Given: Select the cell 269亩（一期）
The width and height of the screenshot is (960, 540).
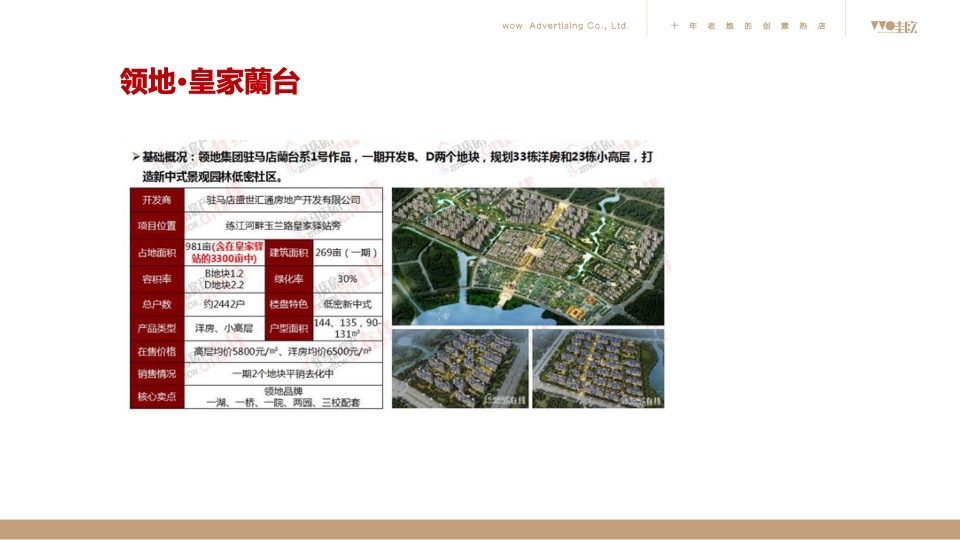Looking at the screenshot, I should point(347,252).
